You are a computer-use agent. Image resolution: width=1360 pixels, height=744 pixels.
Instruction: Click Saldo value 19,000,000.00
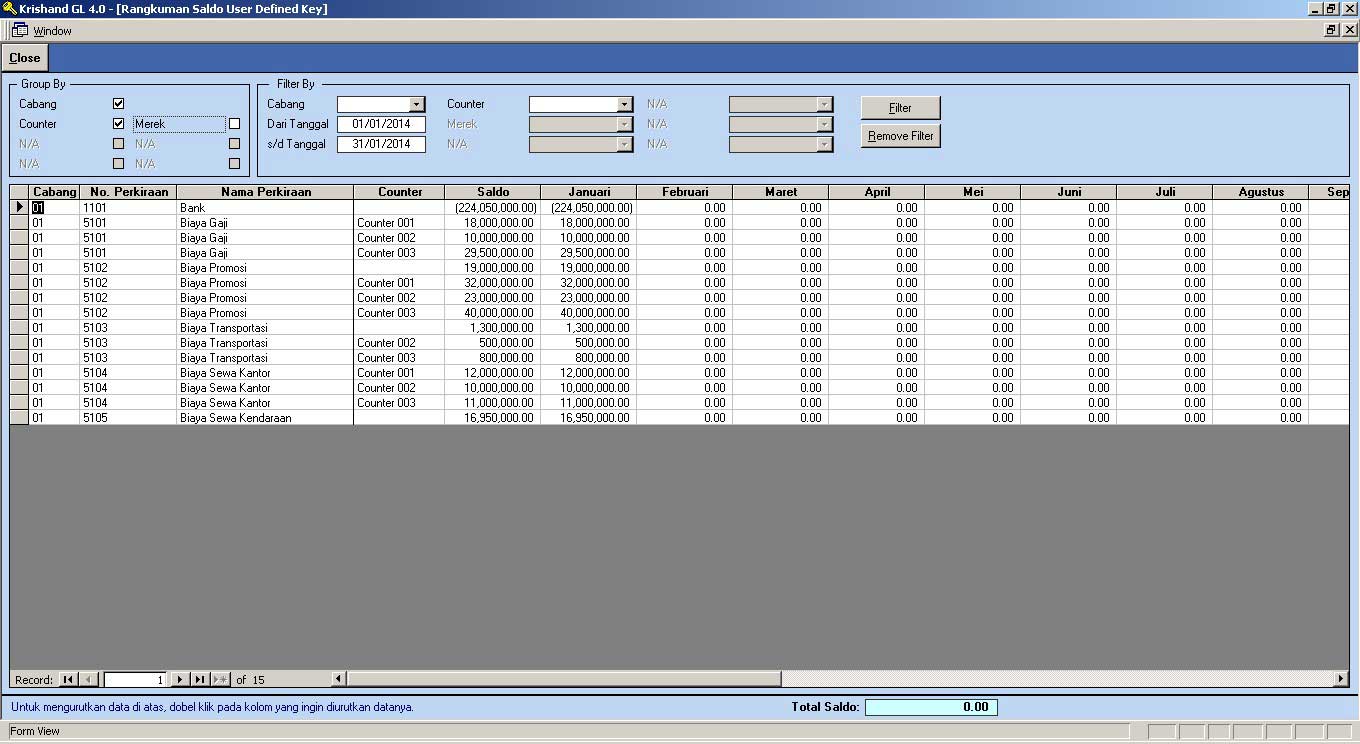point(493,267)
